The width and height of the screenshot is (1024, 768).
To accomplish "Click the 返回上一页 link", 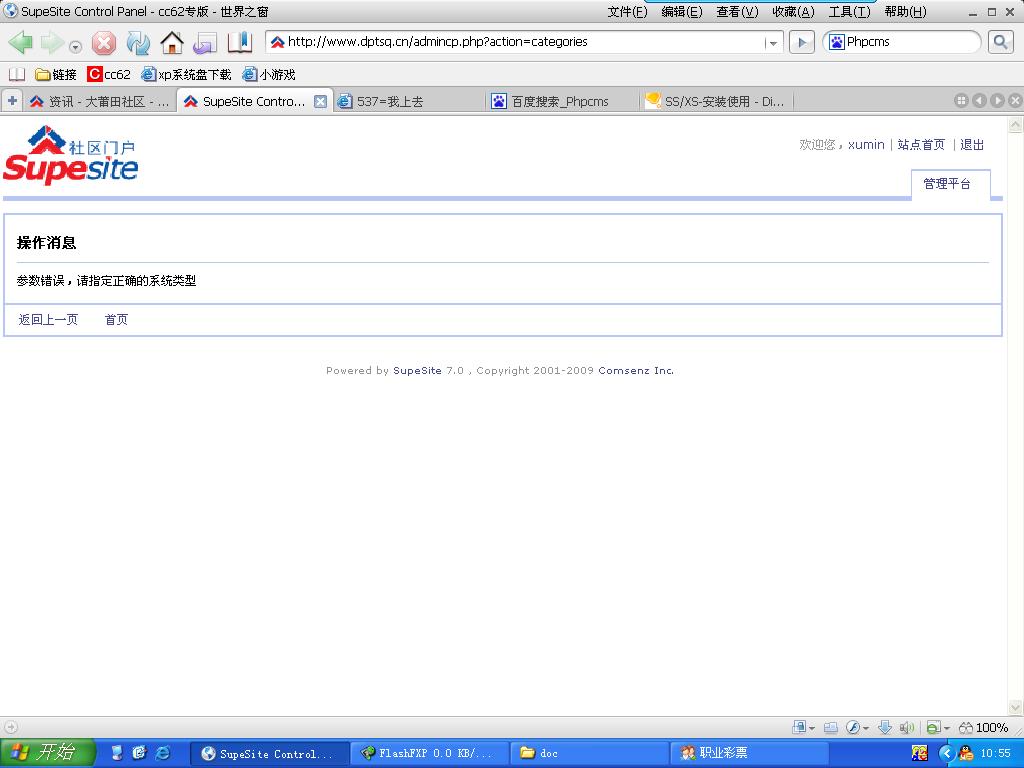I will point(48,319).
